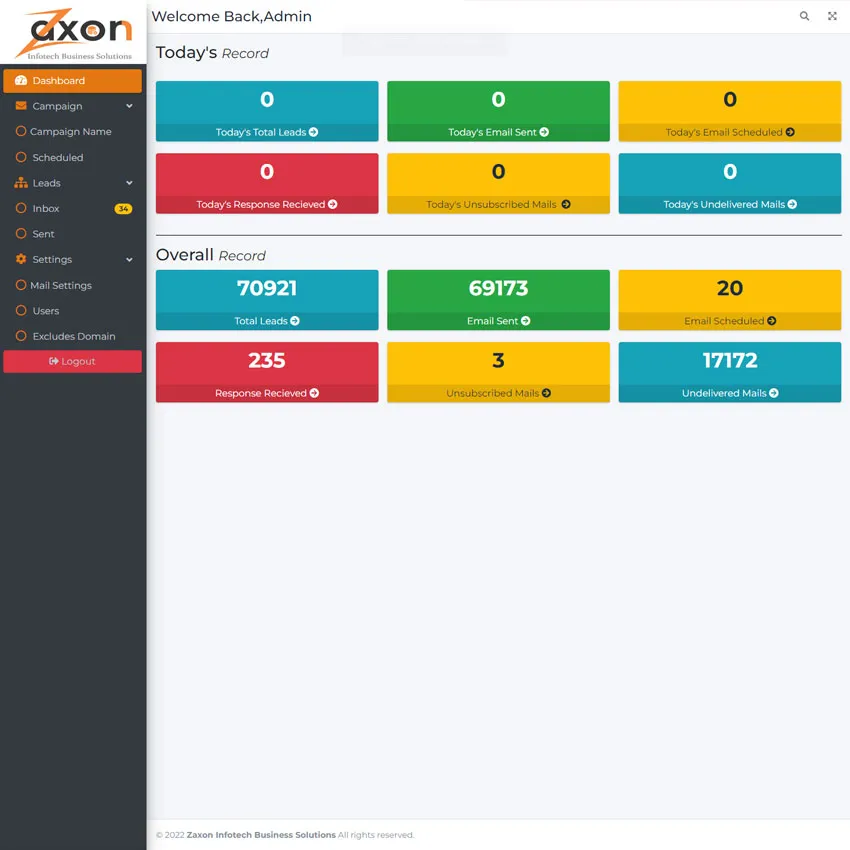Expand the Leads menu chevron

[x=130, y=183]
